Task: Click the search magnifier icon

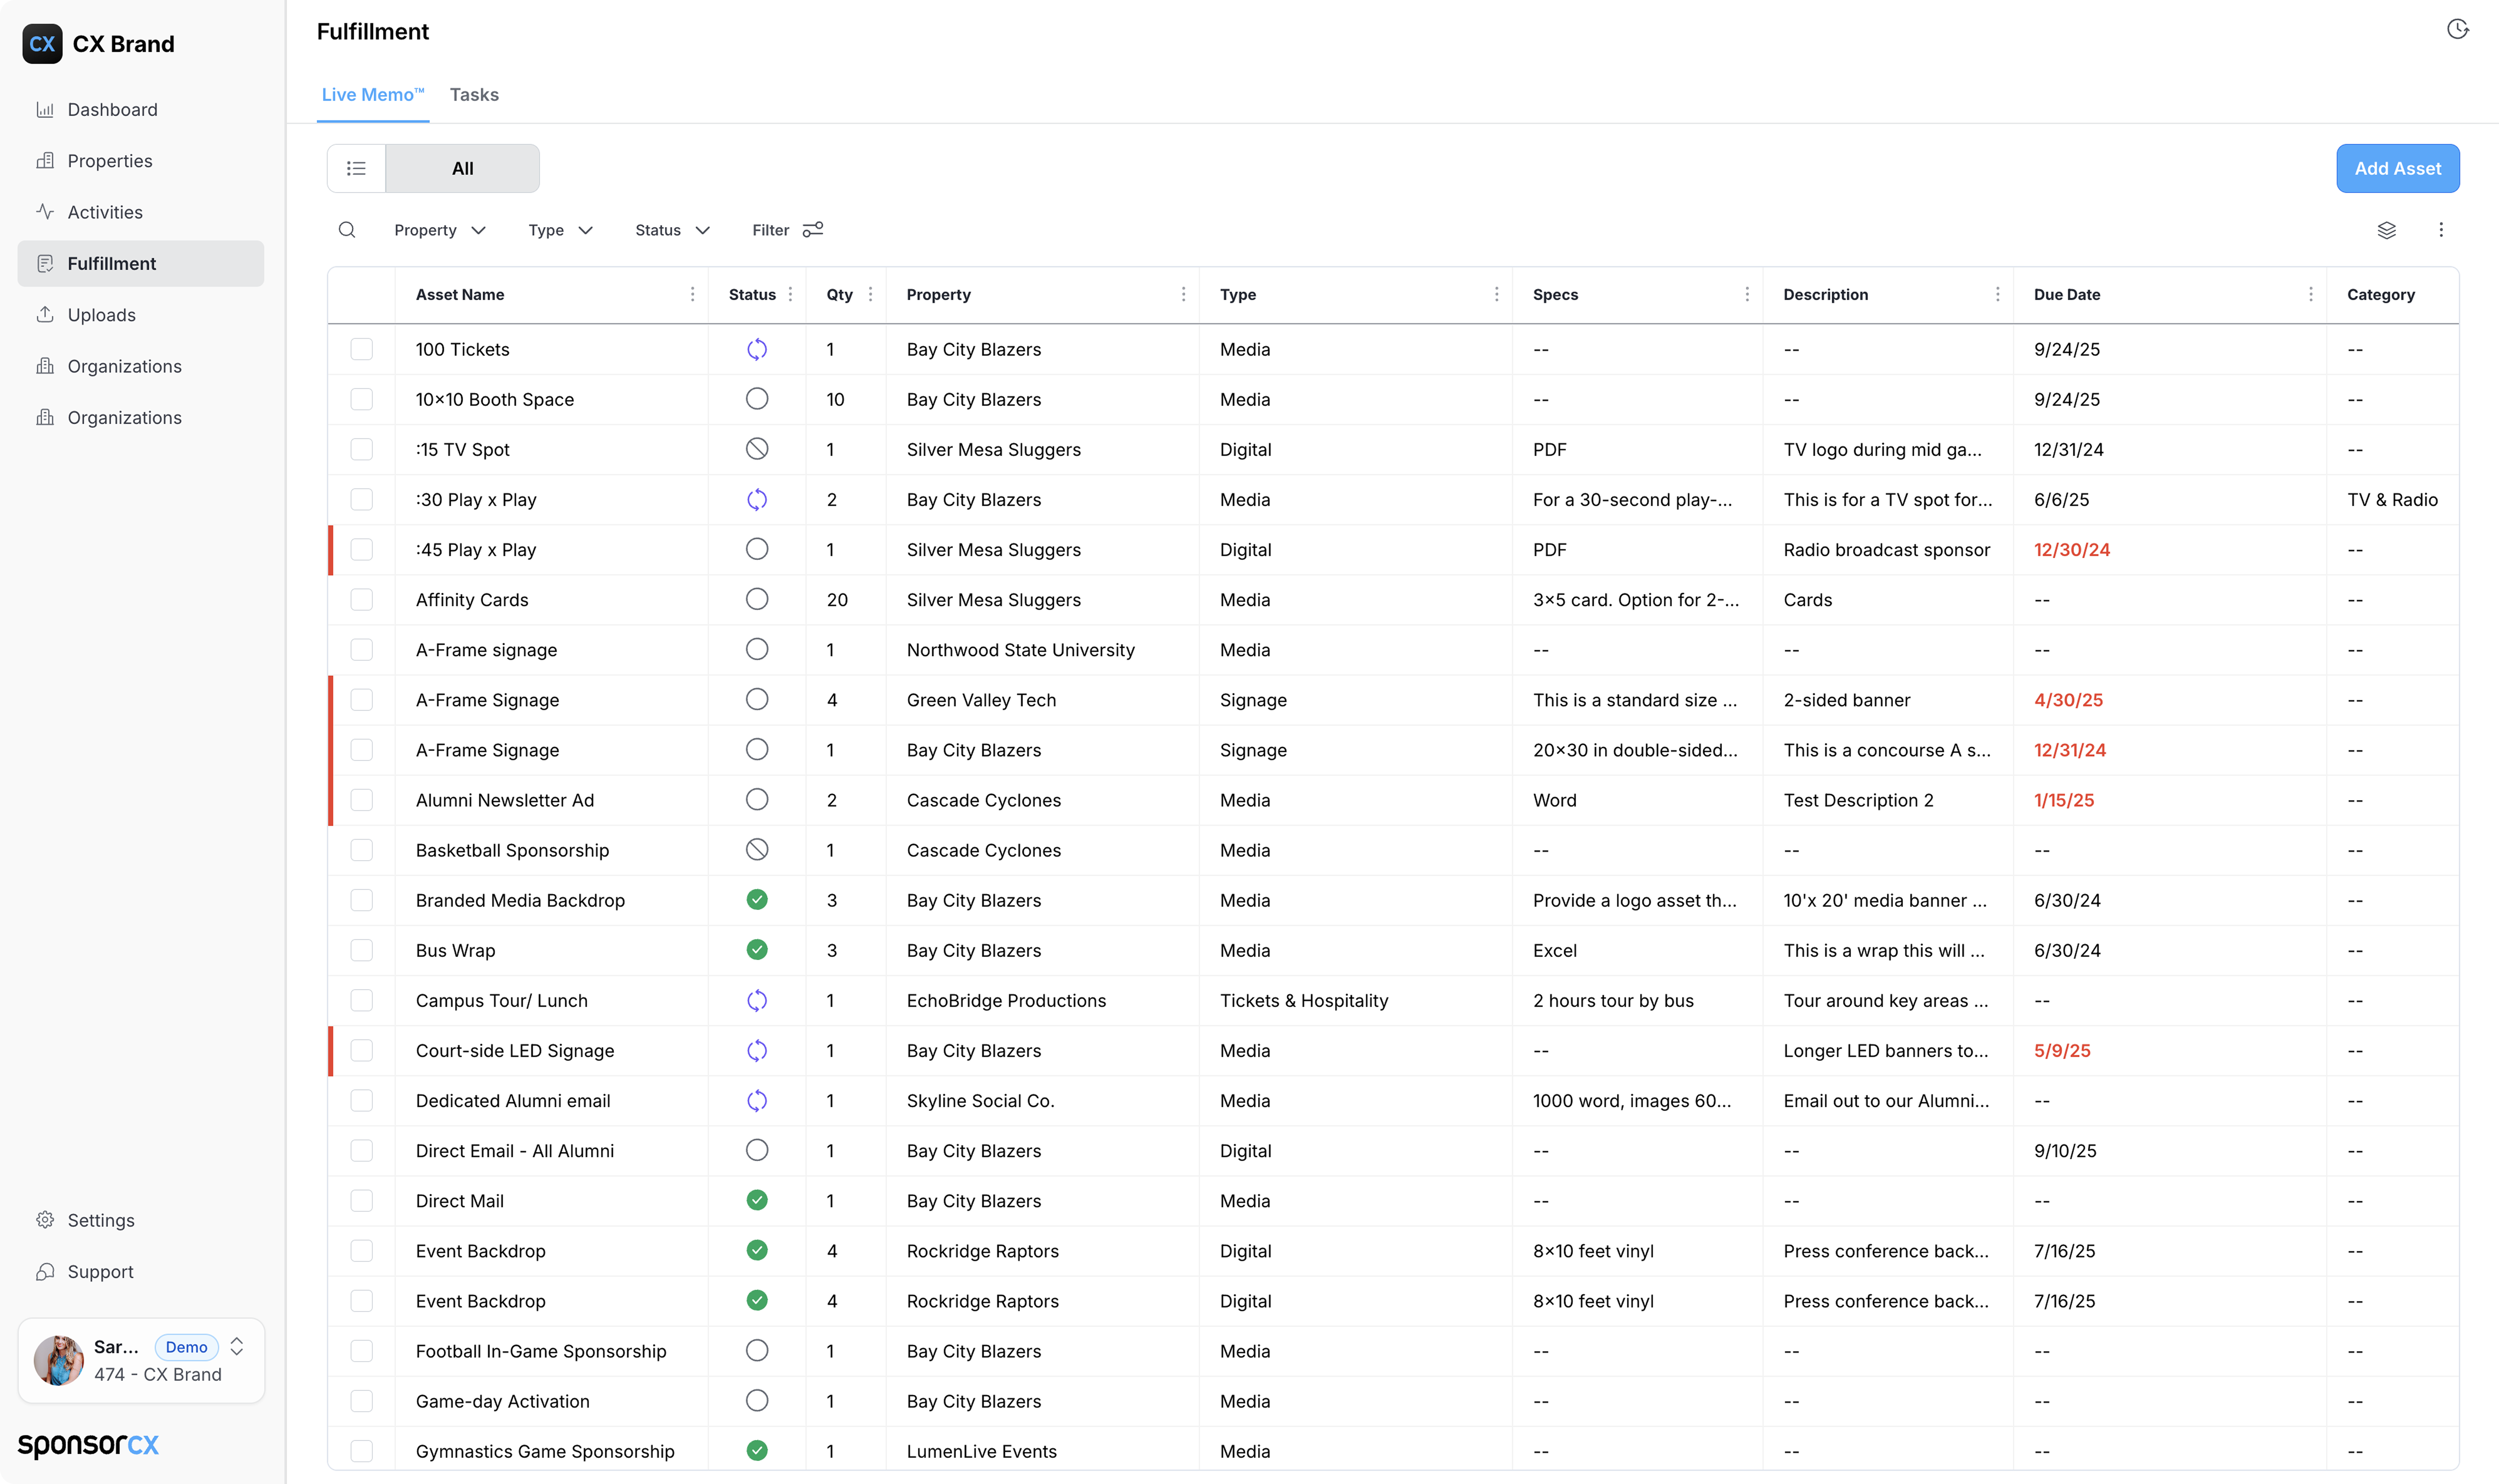Action: coord(347,230)
